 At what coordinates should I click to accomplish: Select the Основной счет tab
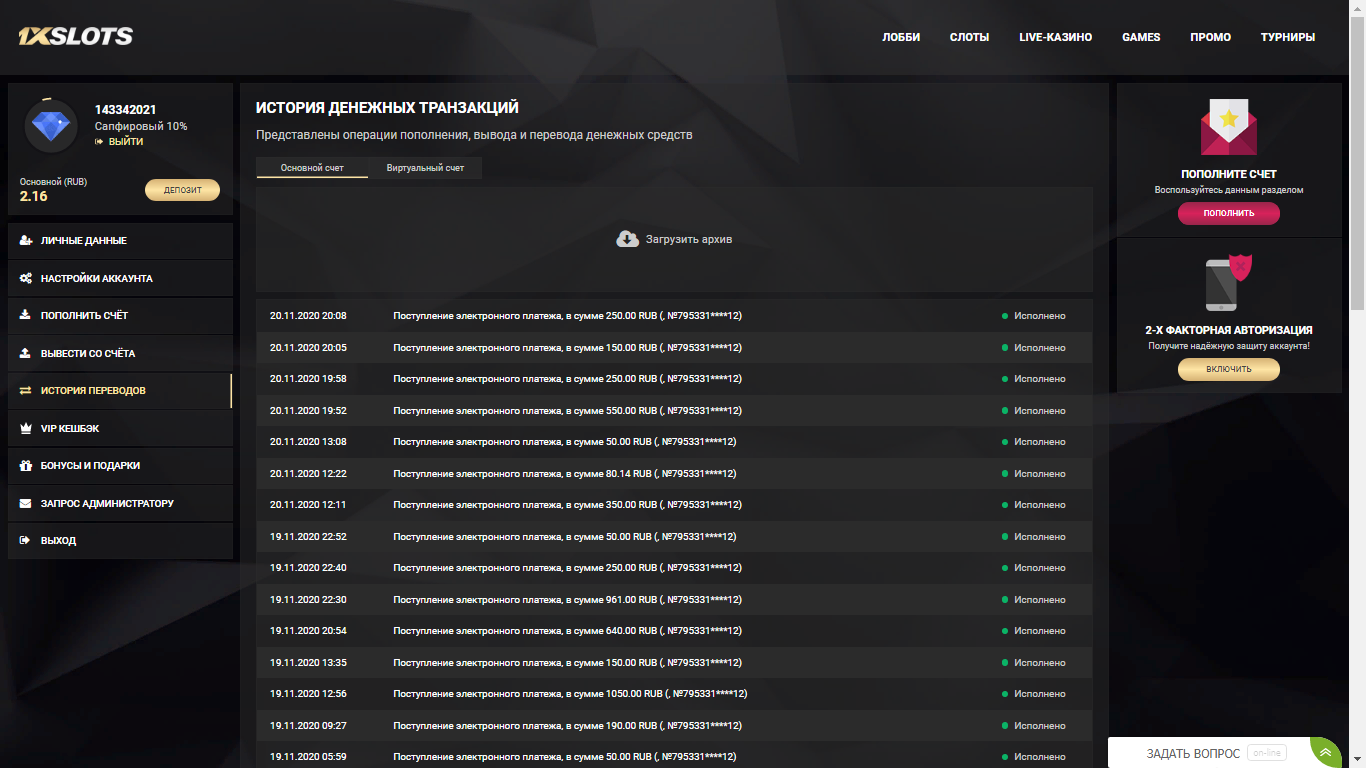coord(312,168)
